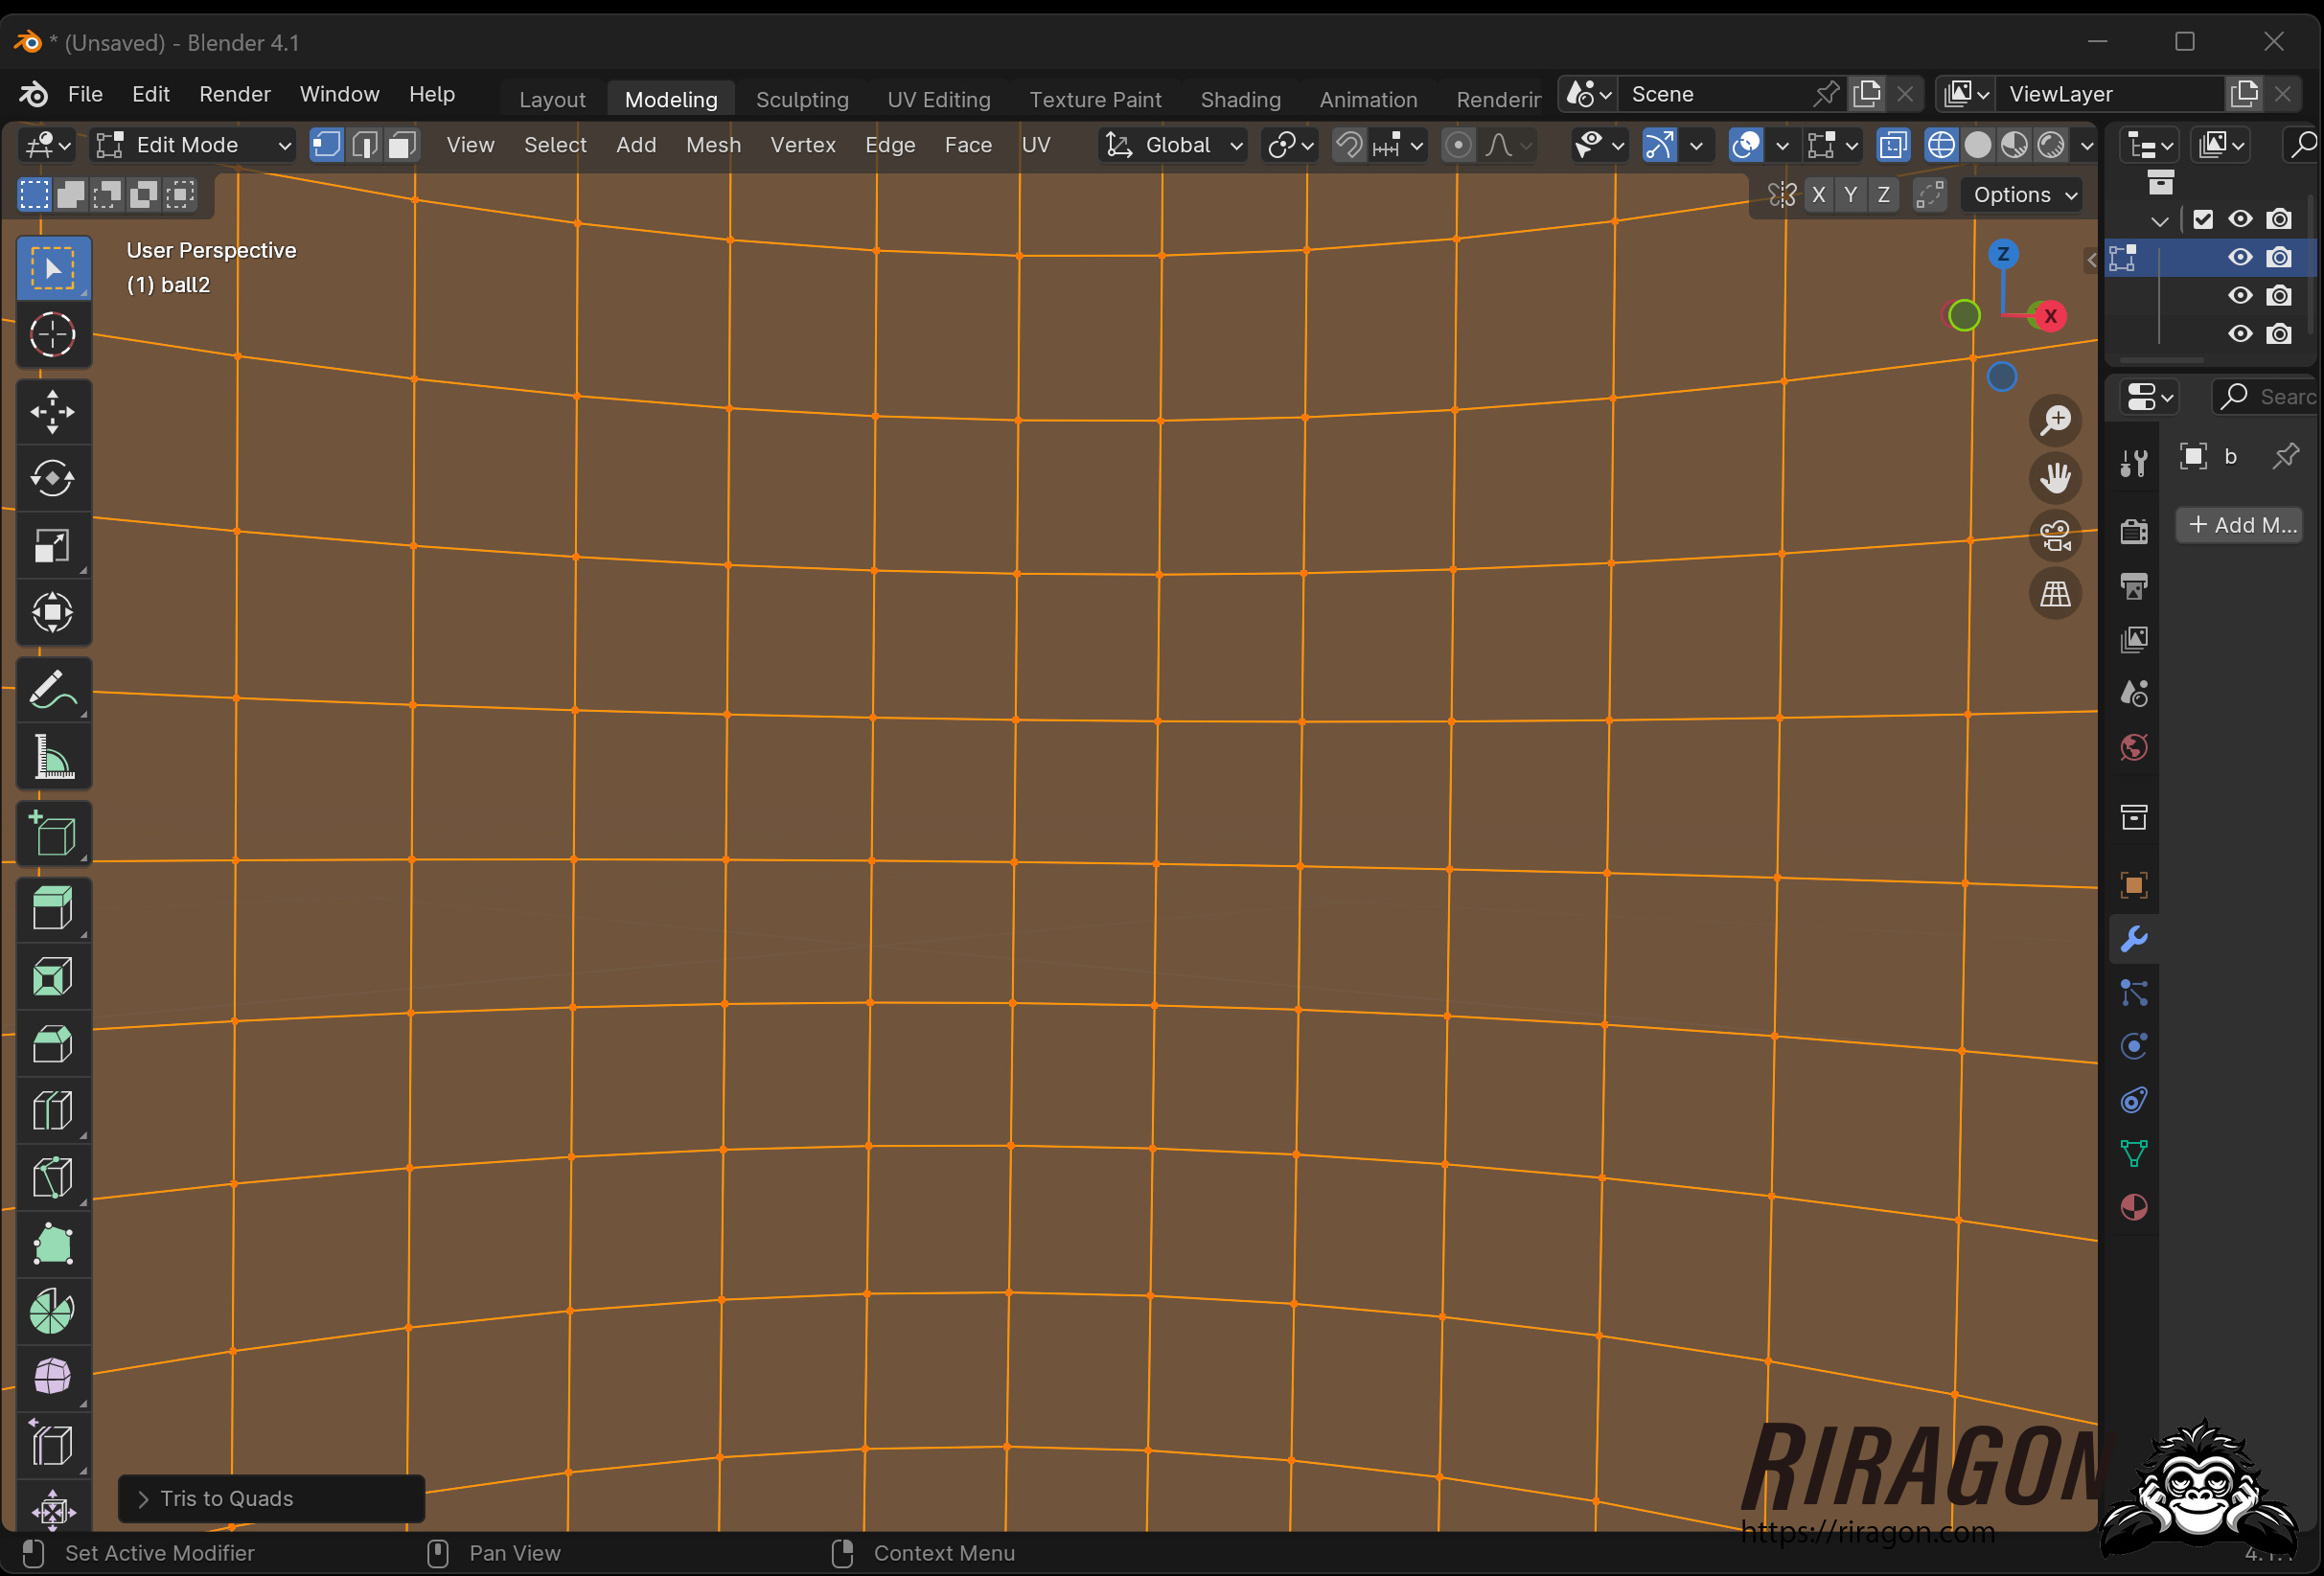Screen dimensions: 2324x1576
Task: Select the Move tool in toolbar
Action: pos(52,411)
